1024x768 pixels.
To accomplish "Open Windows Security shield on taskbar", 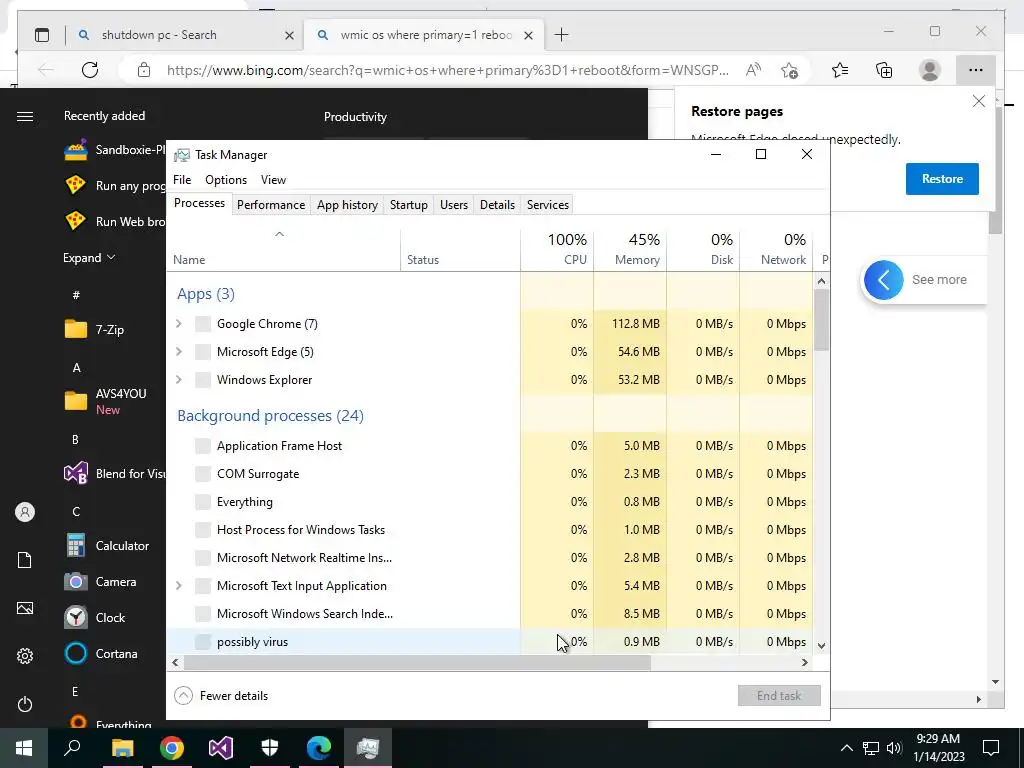I will [x=270, y=748].
